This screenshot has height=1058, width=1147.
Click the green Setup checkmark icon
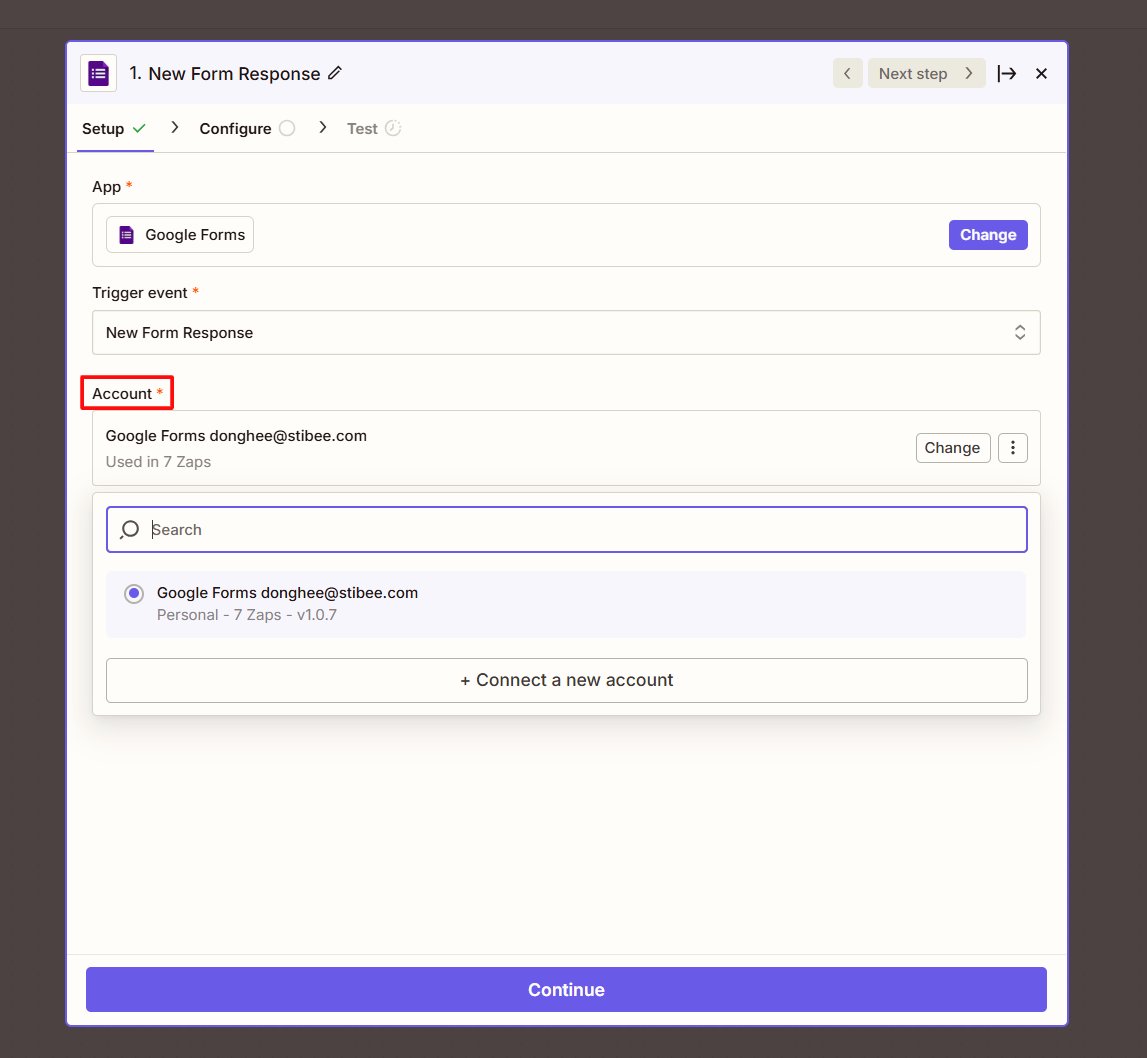pos(139,129)
